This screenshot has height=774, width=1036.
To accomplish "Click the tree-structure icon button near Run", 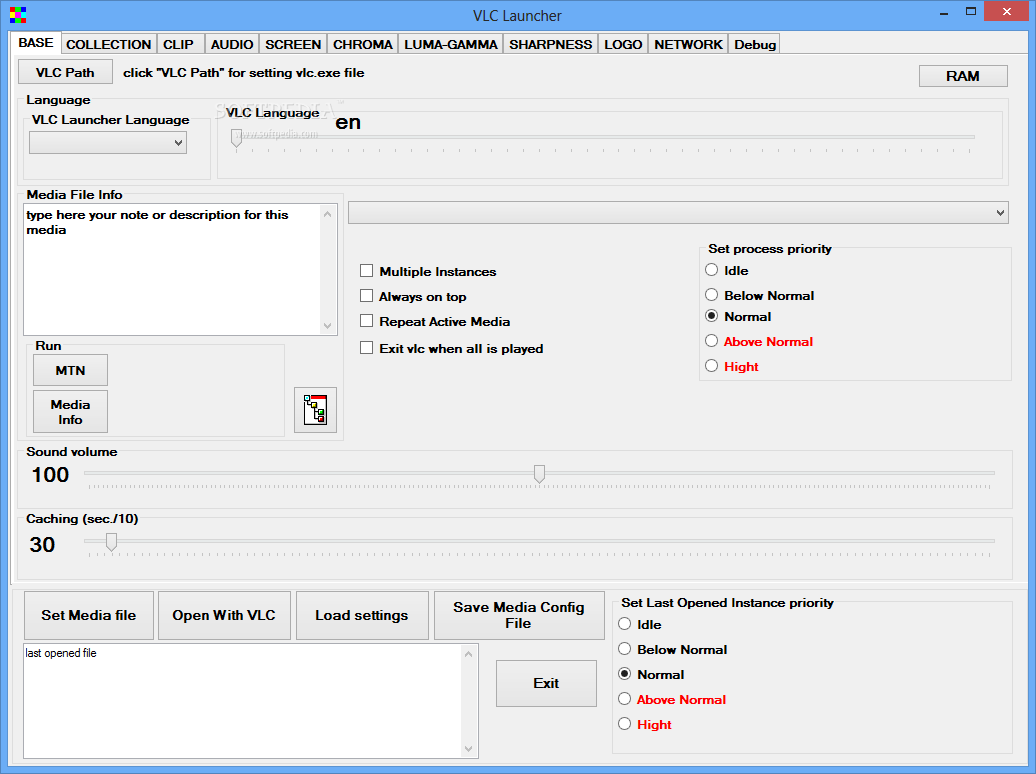I will 315,410.
